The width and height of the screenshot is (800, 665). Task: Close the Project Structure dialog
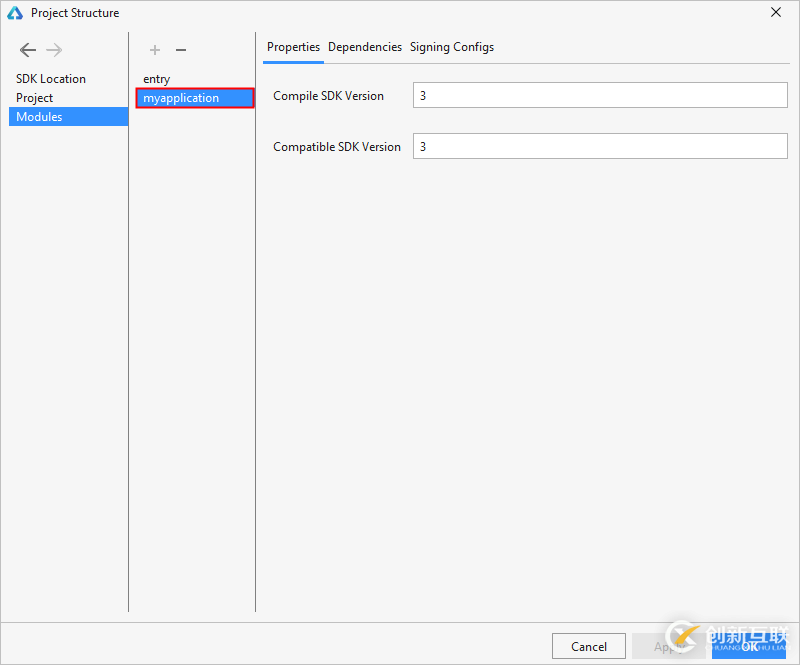[776, 12]
